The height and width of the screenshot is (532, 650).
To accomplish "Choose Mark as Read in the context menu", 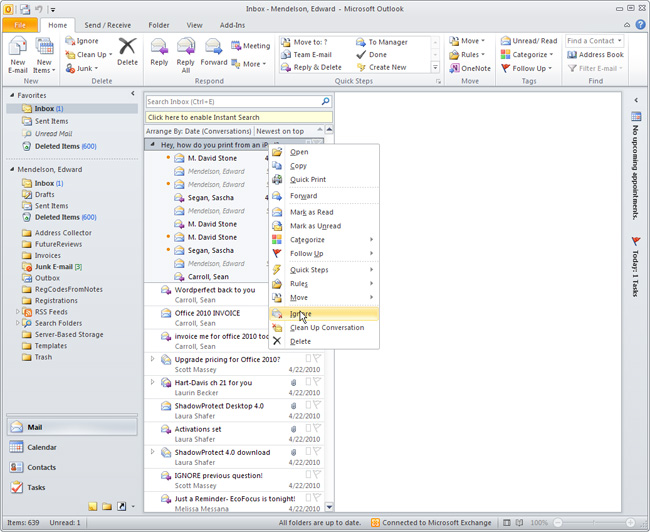I will coord(324,212).
